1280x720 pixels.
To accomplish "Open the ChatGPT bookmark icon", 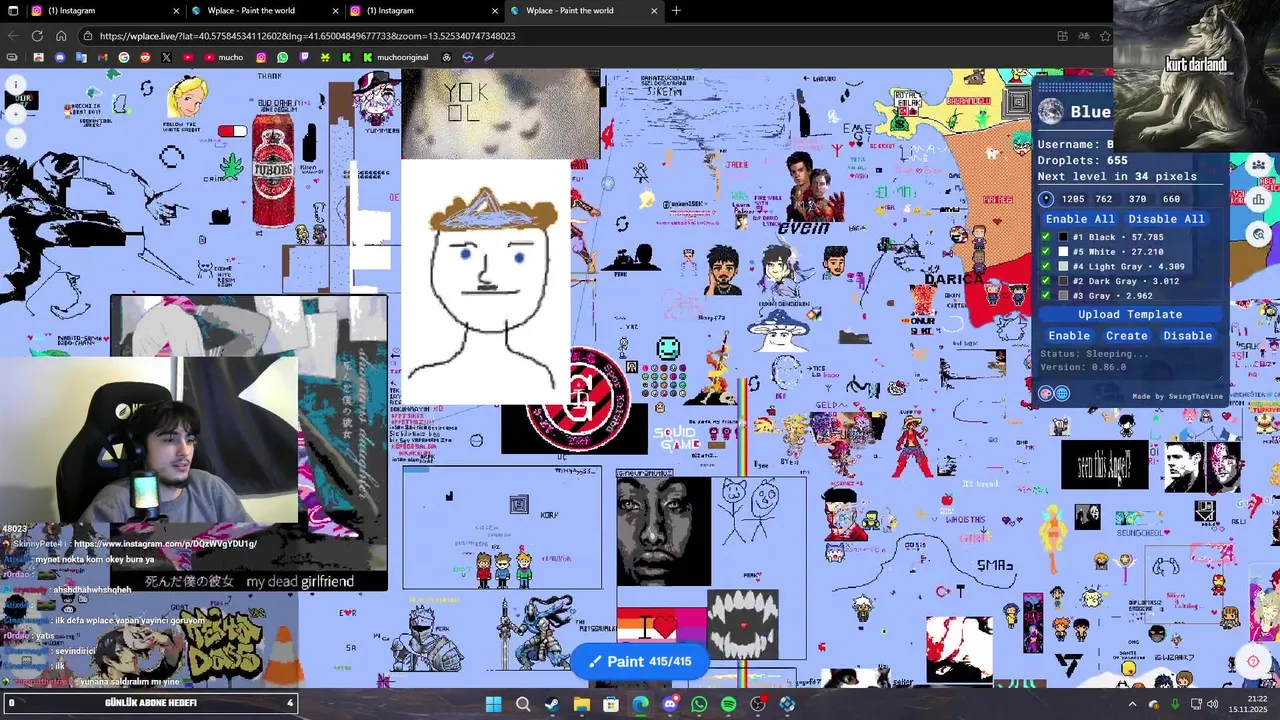I will point(446,57).
